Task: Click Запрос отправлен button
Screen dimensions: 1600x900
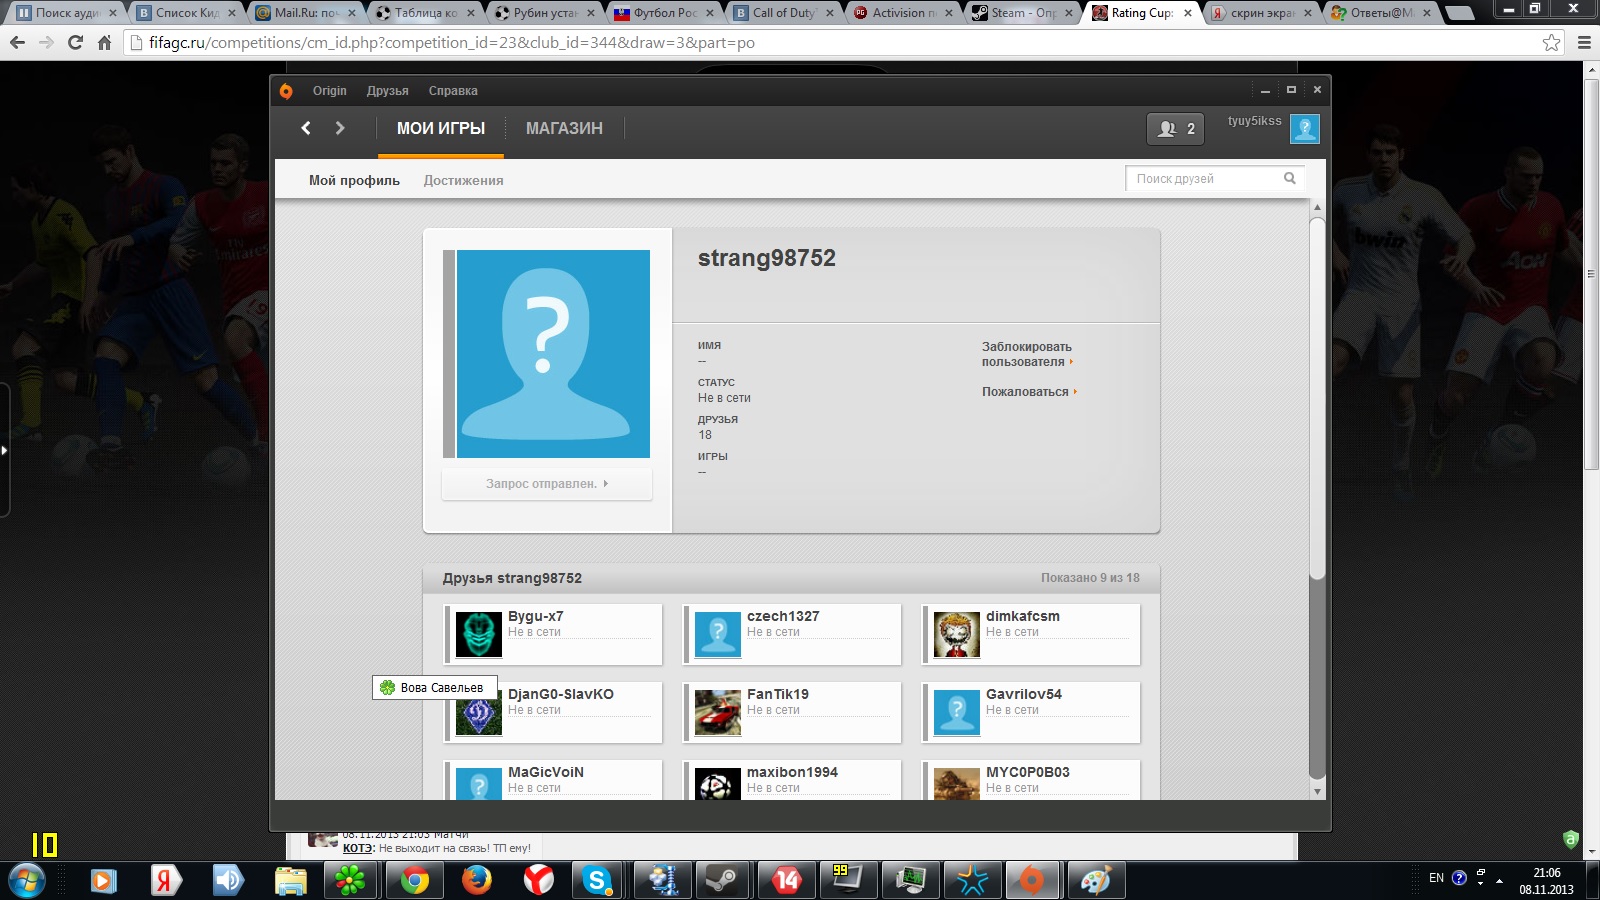Action: tap(547, 484)
